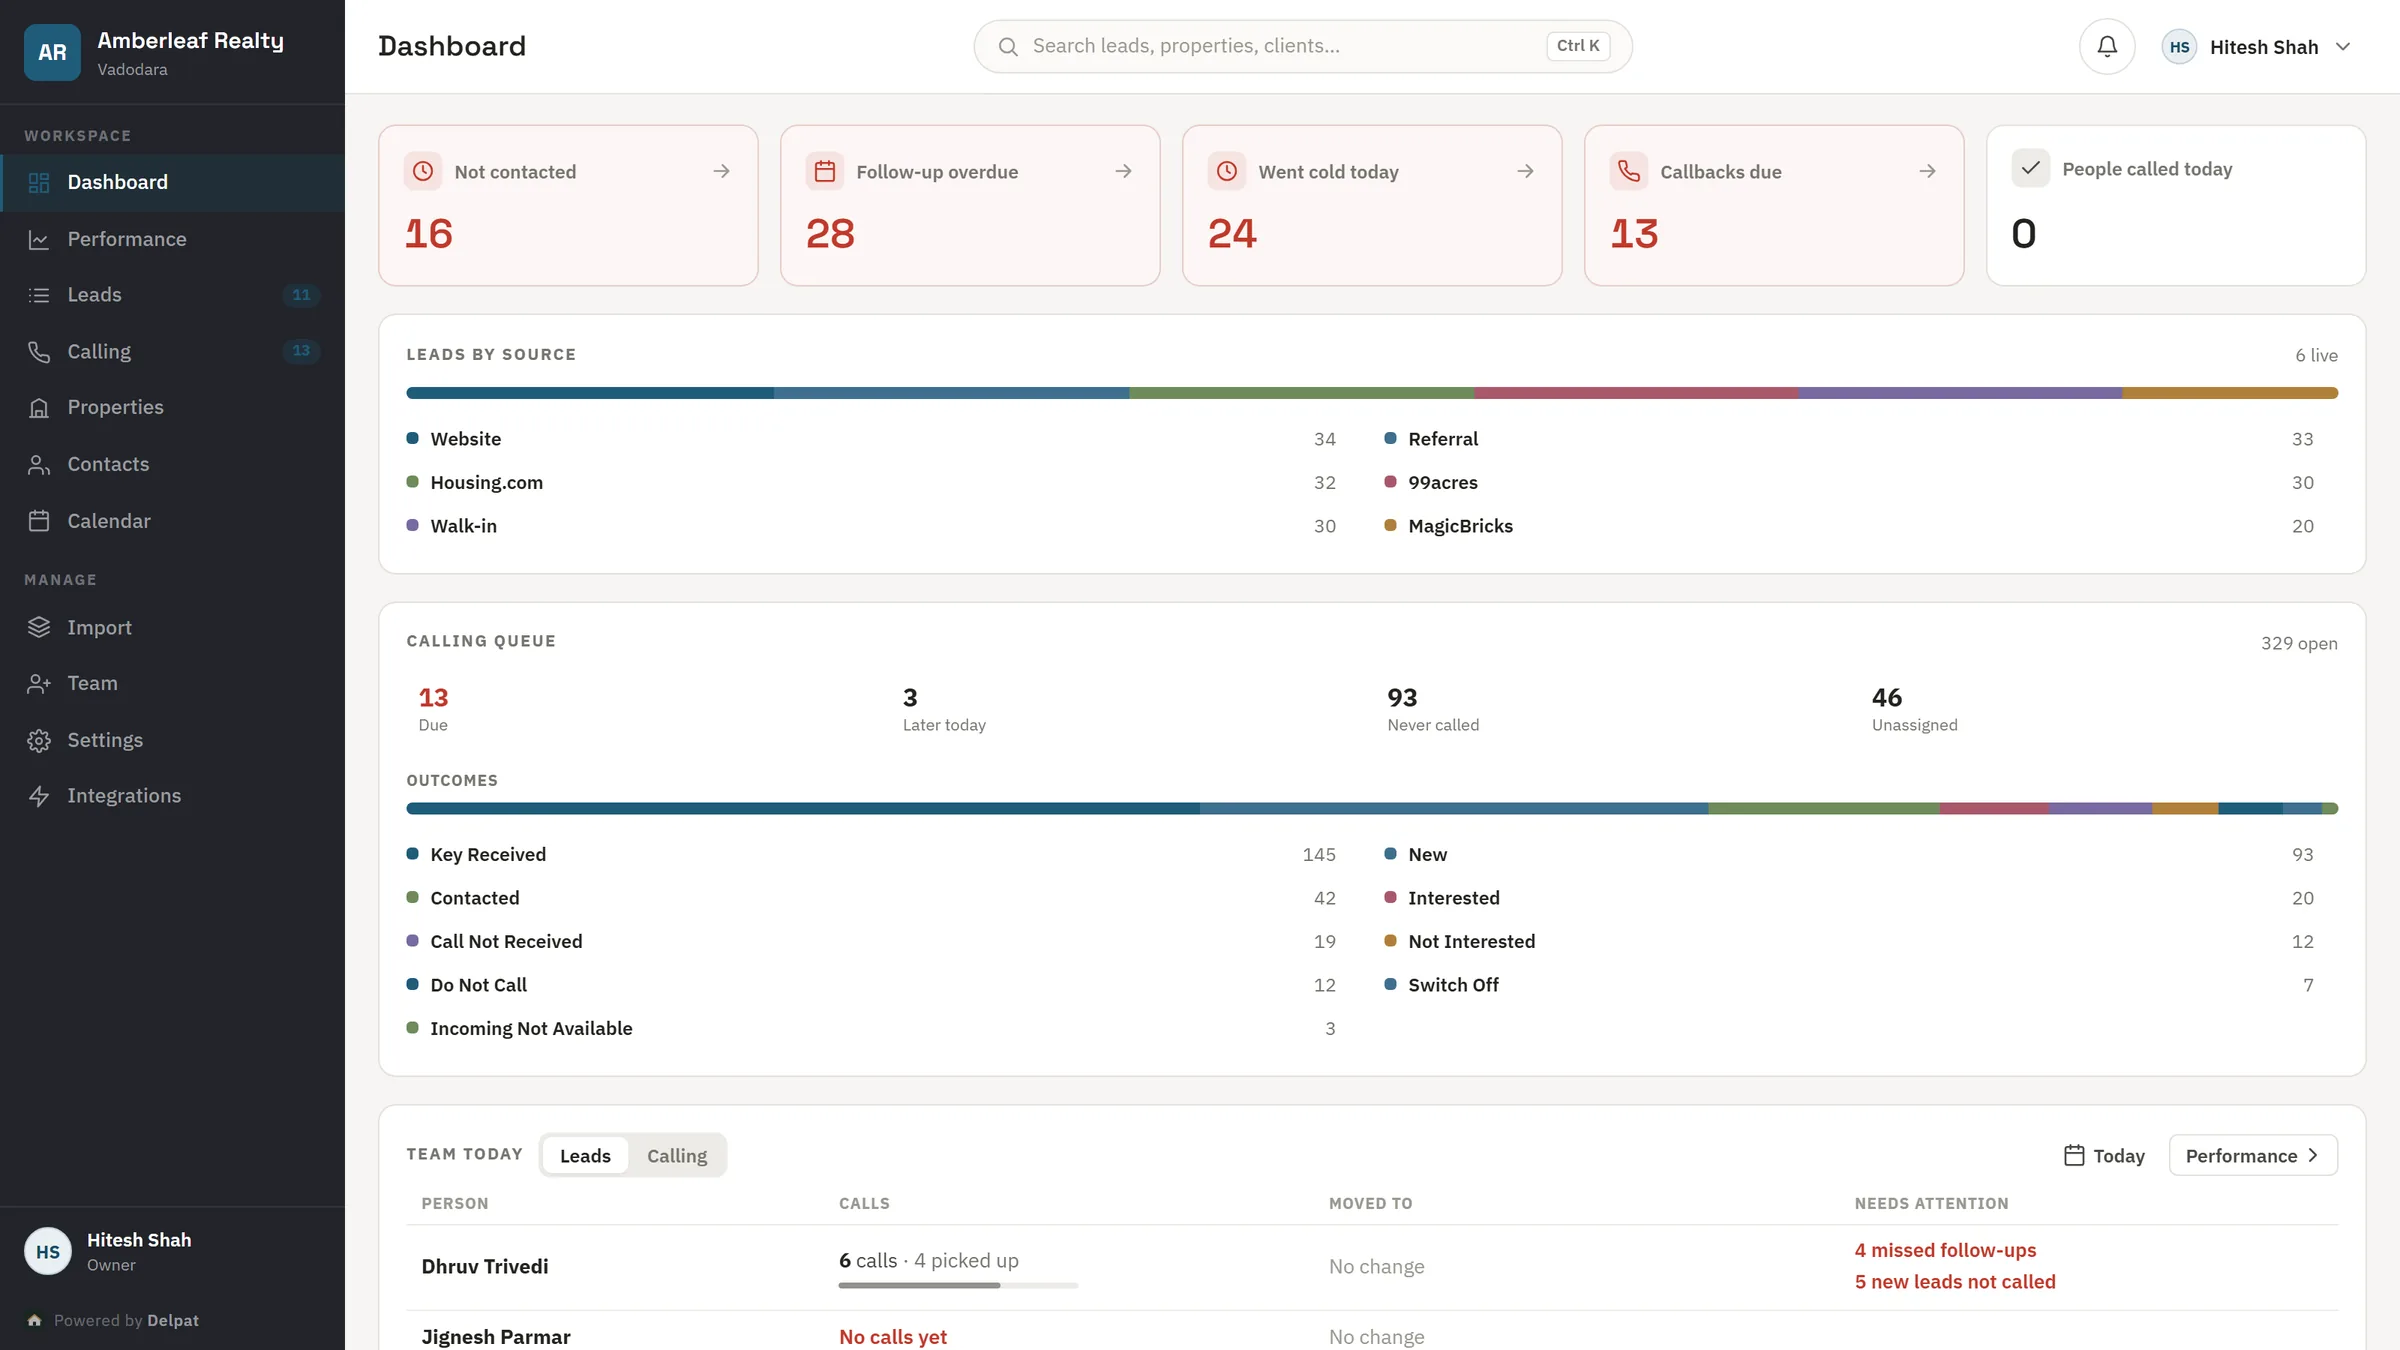Click the search leads input field
Viewport: 2400px width, 1350px height.
coord(1303,46)
